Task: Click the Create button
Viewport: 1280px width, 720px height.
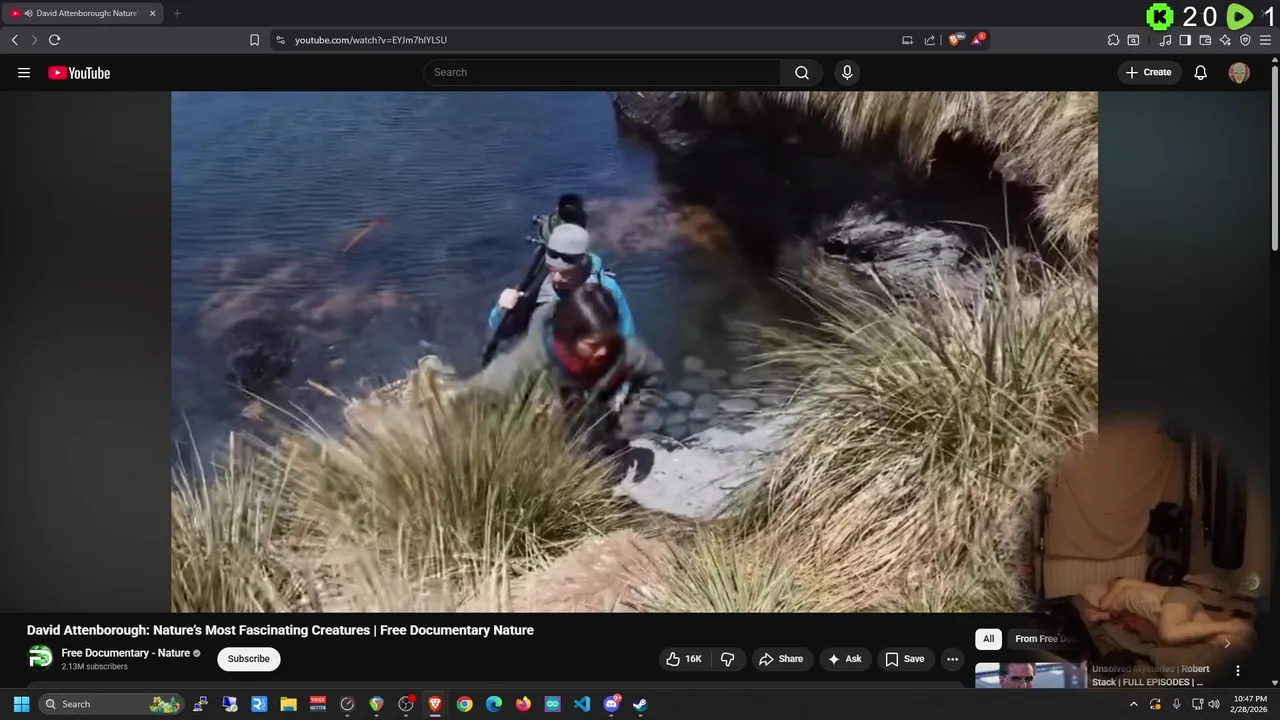Action: [1148, 72]
